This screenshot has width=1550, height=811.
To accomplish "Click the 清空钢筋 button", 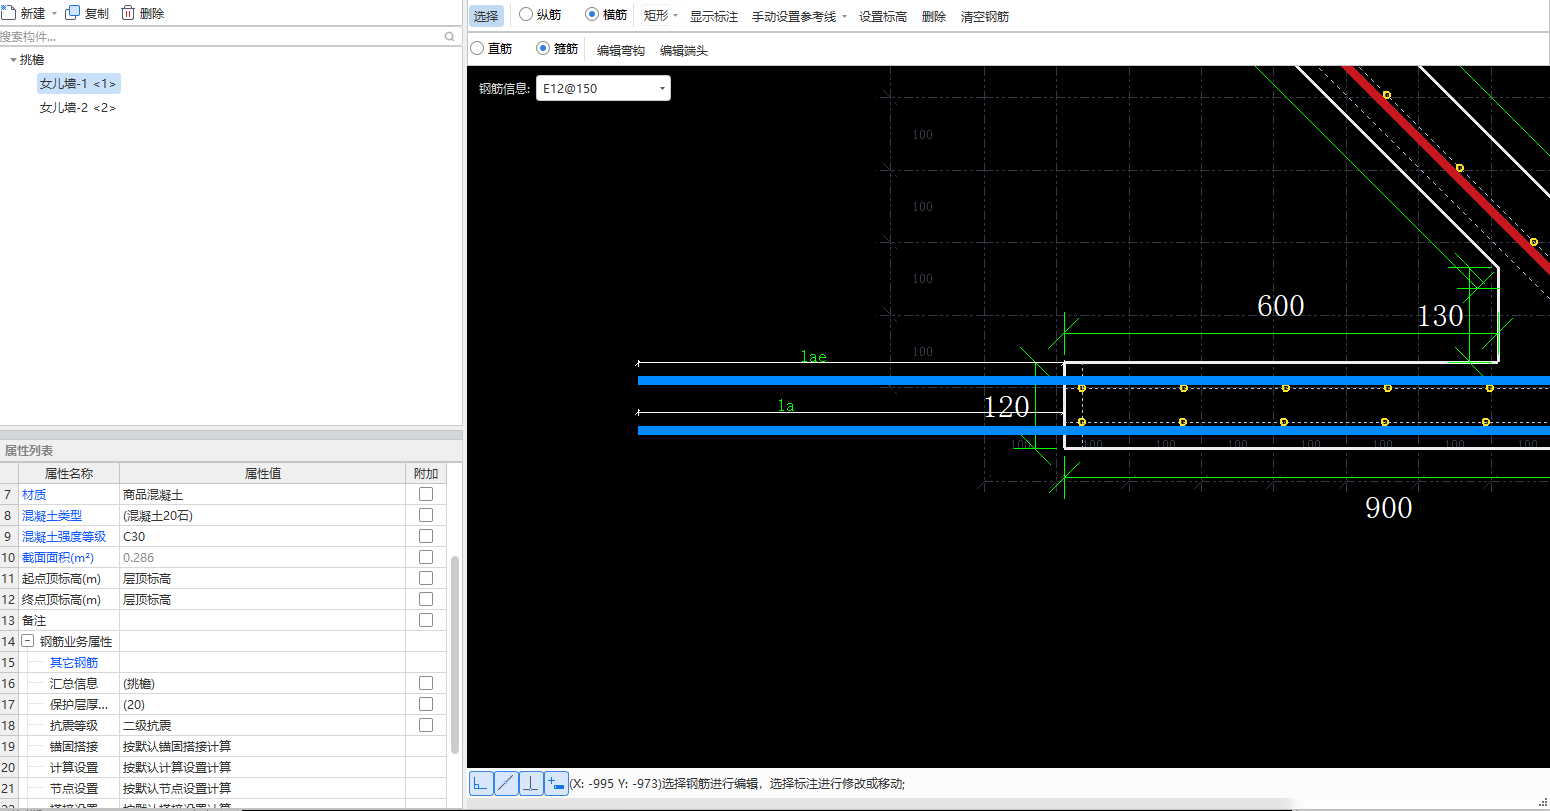I will [x=985, y=16].
